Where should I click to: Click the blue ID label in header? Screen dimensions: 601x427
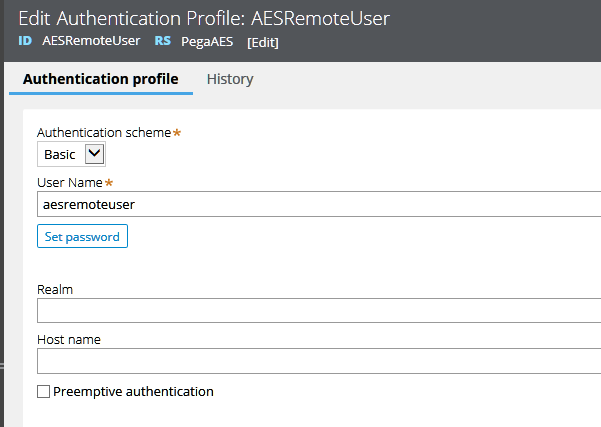point(25,41)
